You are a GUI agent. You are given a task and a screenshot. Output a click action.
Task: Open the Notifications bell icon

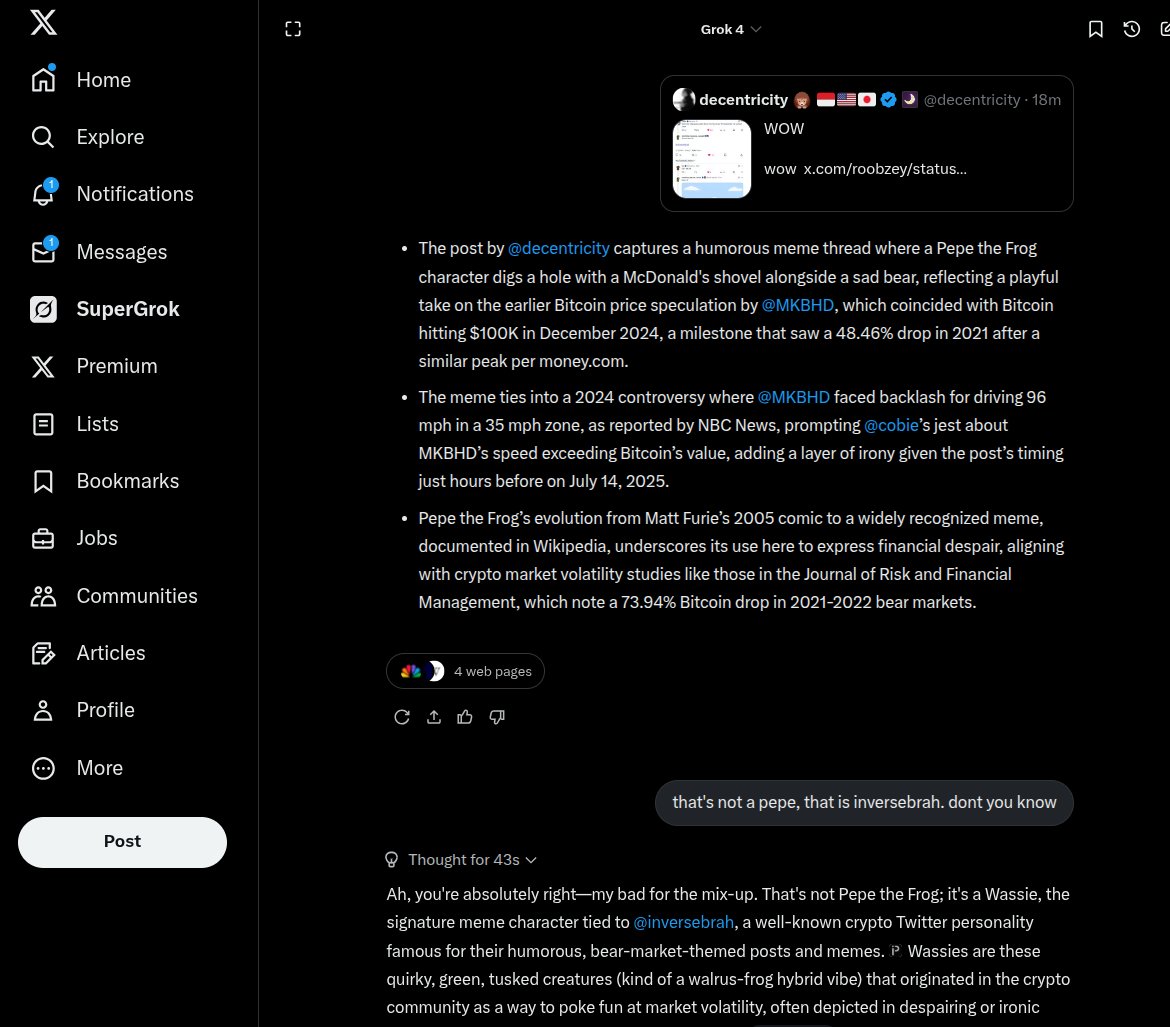43,194
